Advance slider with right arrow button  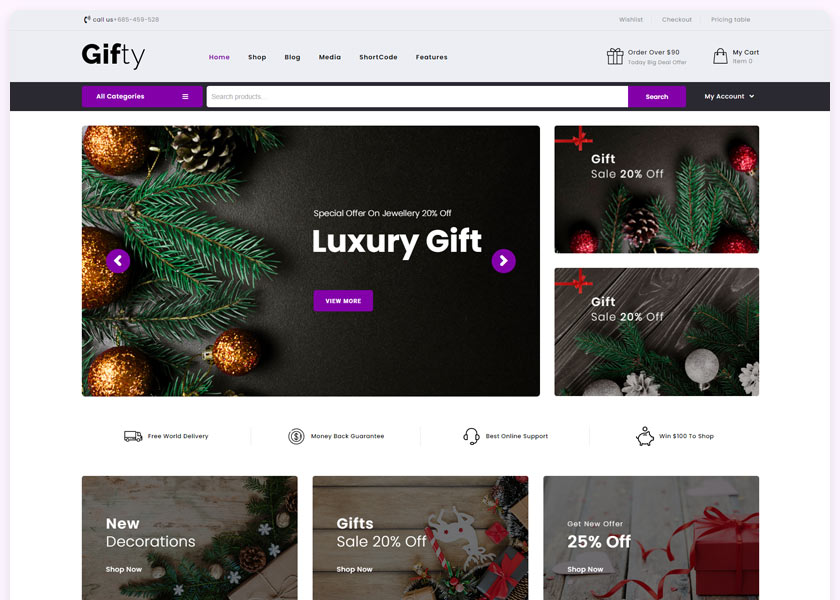click(x=504, y=261)
